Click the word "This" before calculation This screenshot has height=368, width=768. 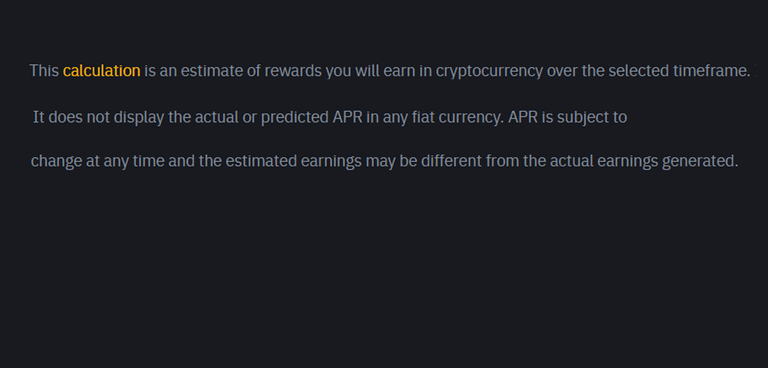[x=44, y=71]
